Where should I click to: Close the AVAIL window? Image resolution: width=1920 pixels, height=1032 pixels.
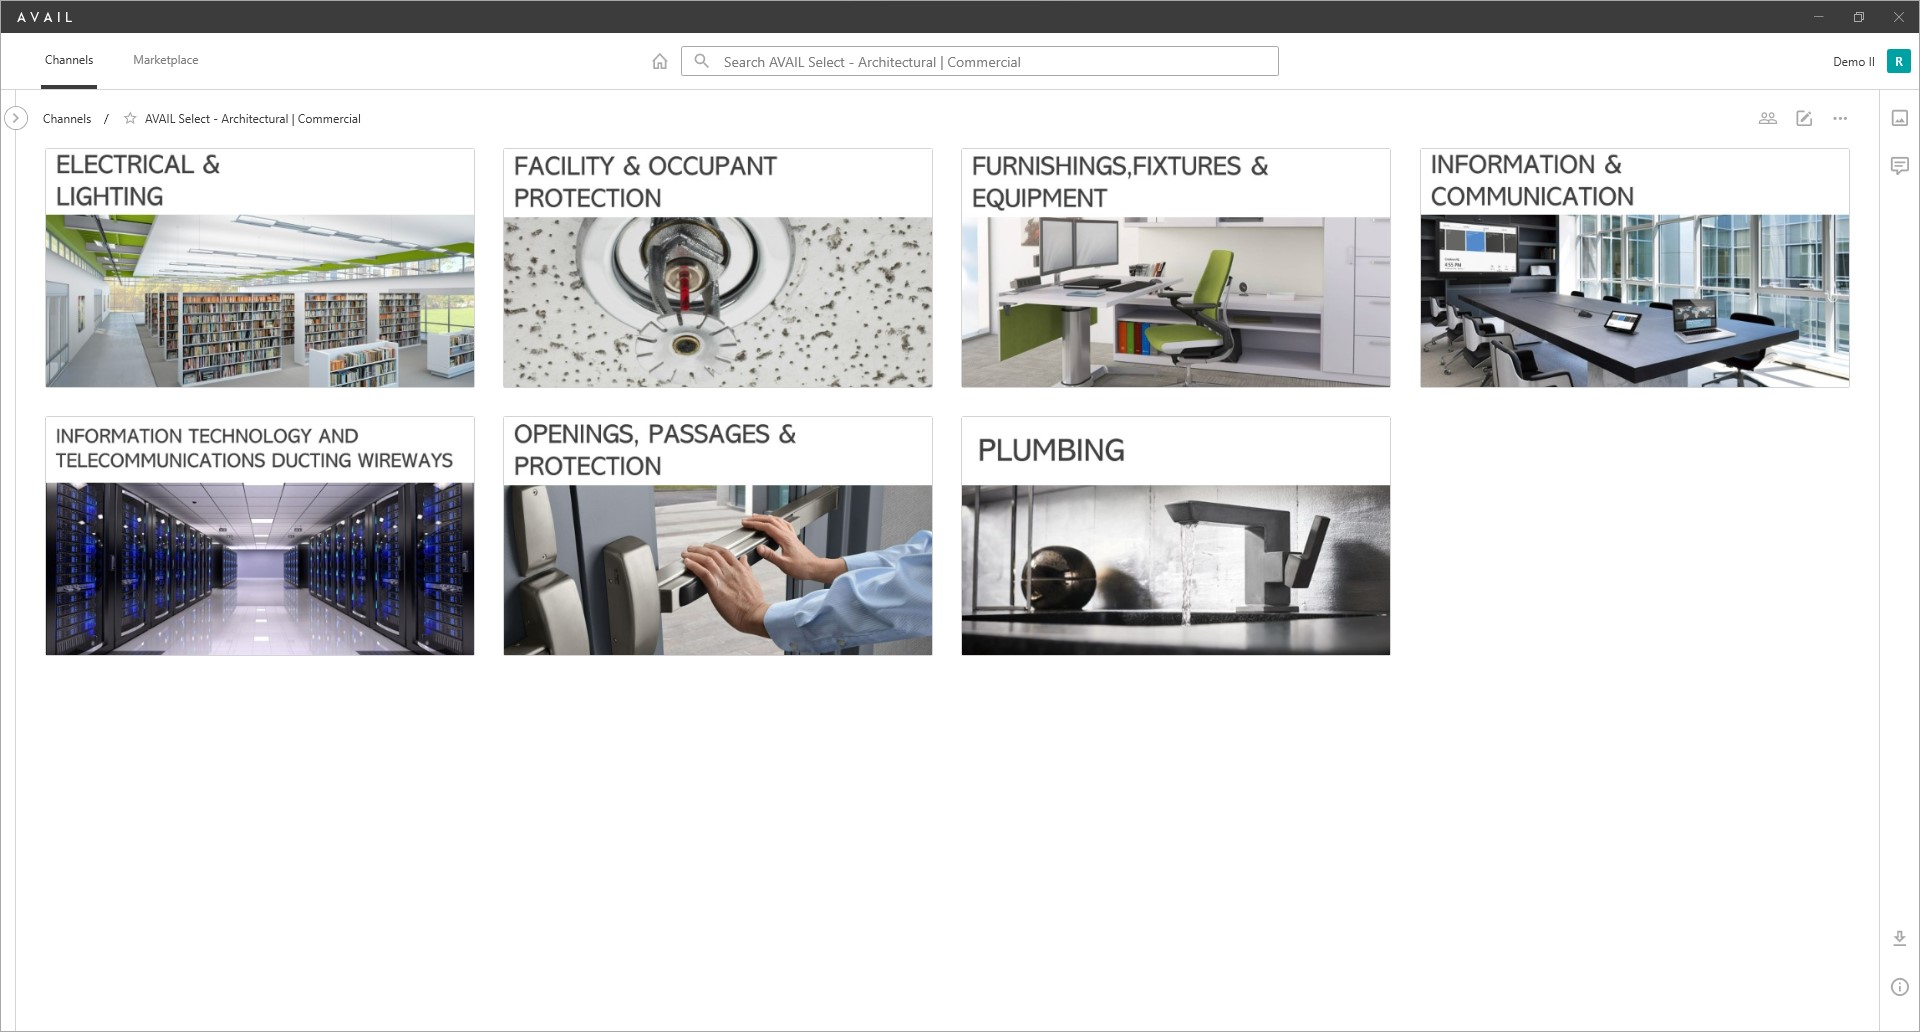click(x=1898, y=17)
